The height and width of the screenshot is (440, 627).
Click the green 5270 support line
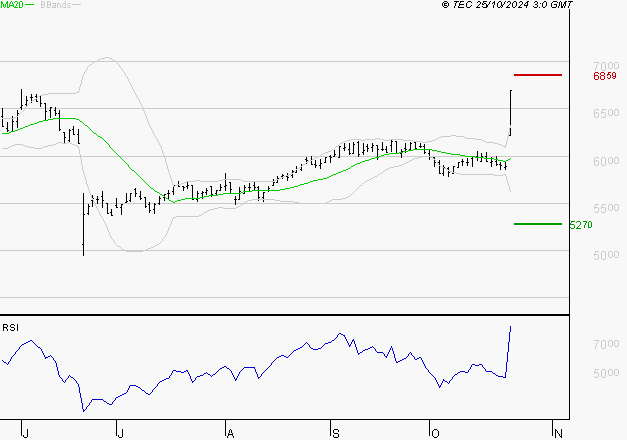[x=538, y=224]
